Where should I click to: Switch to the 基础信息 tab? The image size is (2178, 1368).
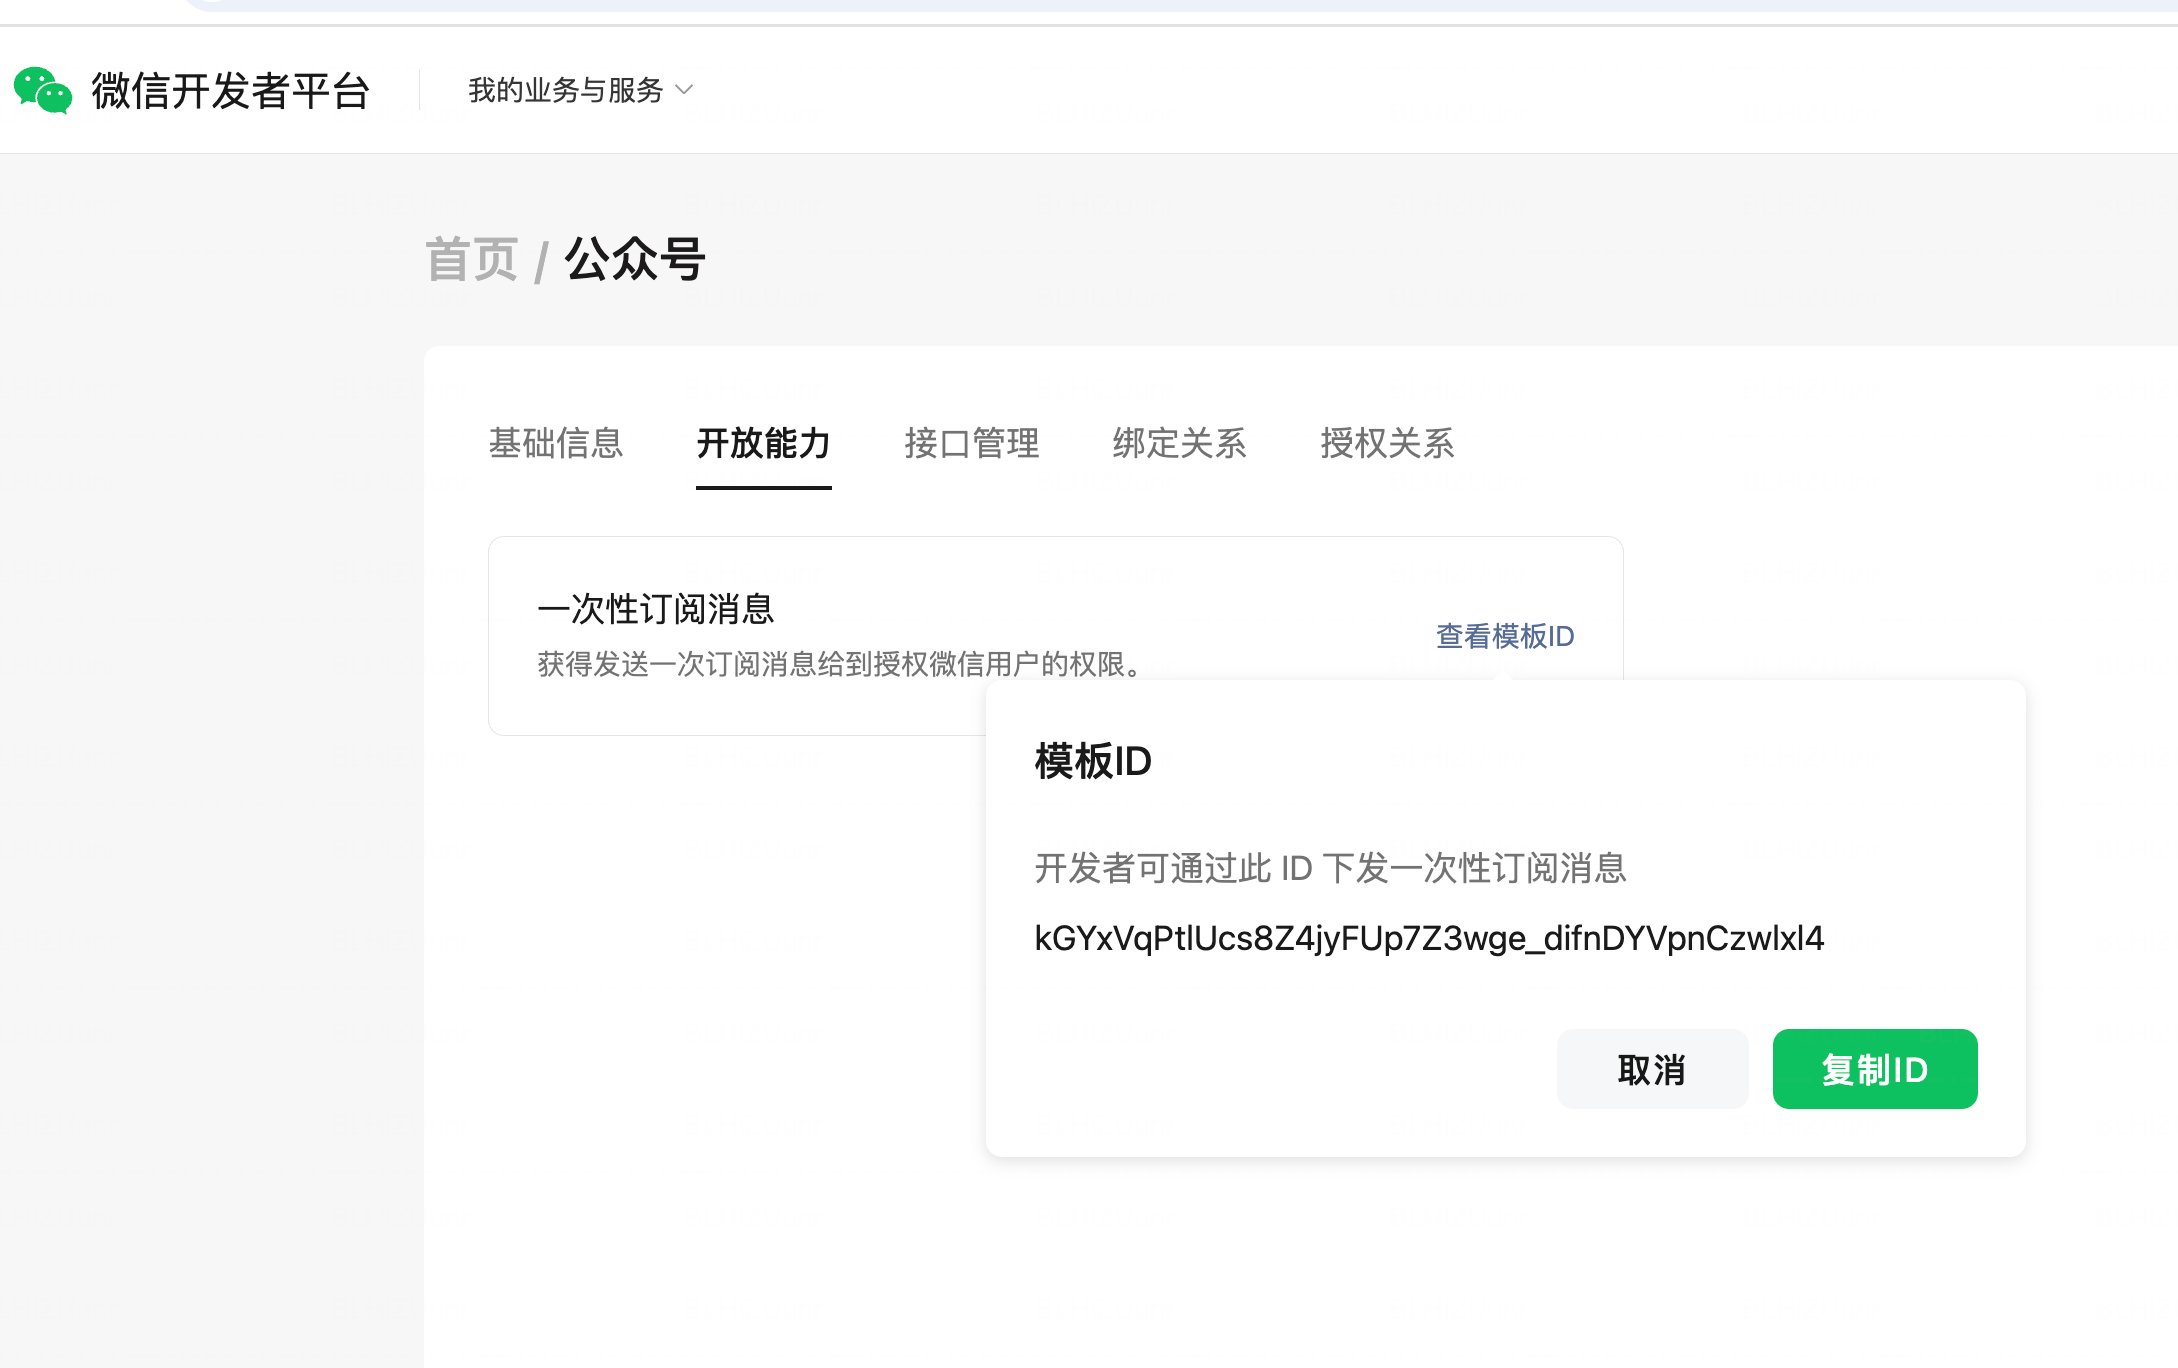click(x=556, y=443)
